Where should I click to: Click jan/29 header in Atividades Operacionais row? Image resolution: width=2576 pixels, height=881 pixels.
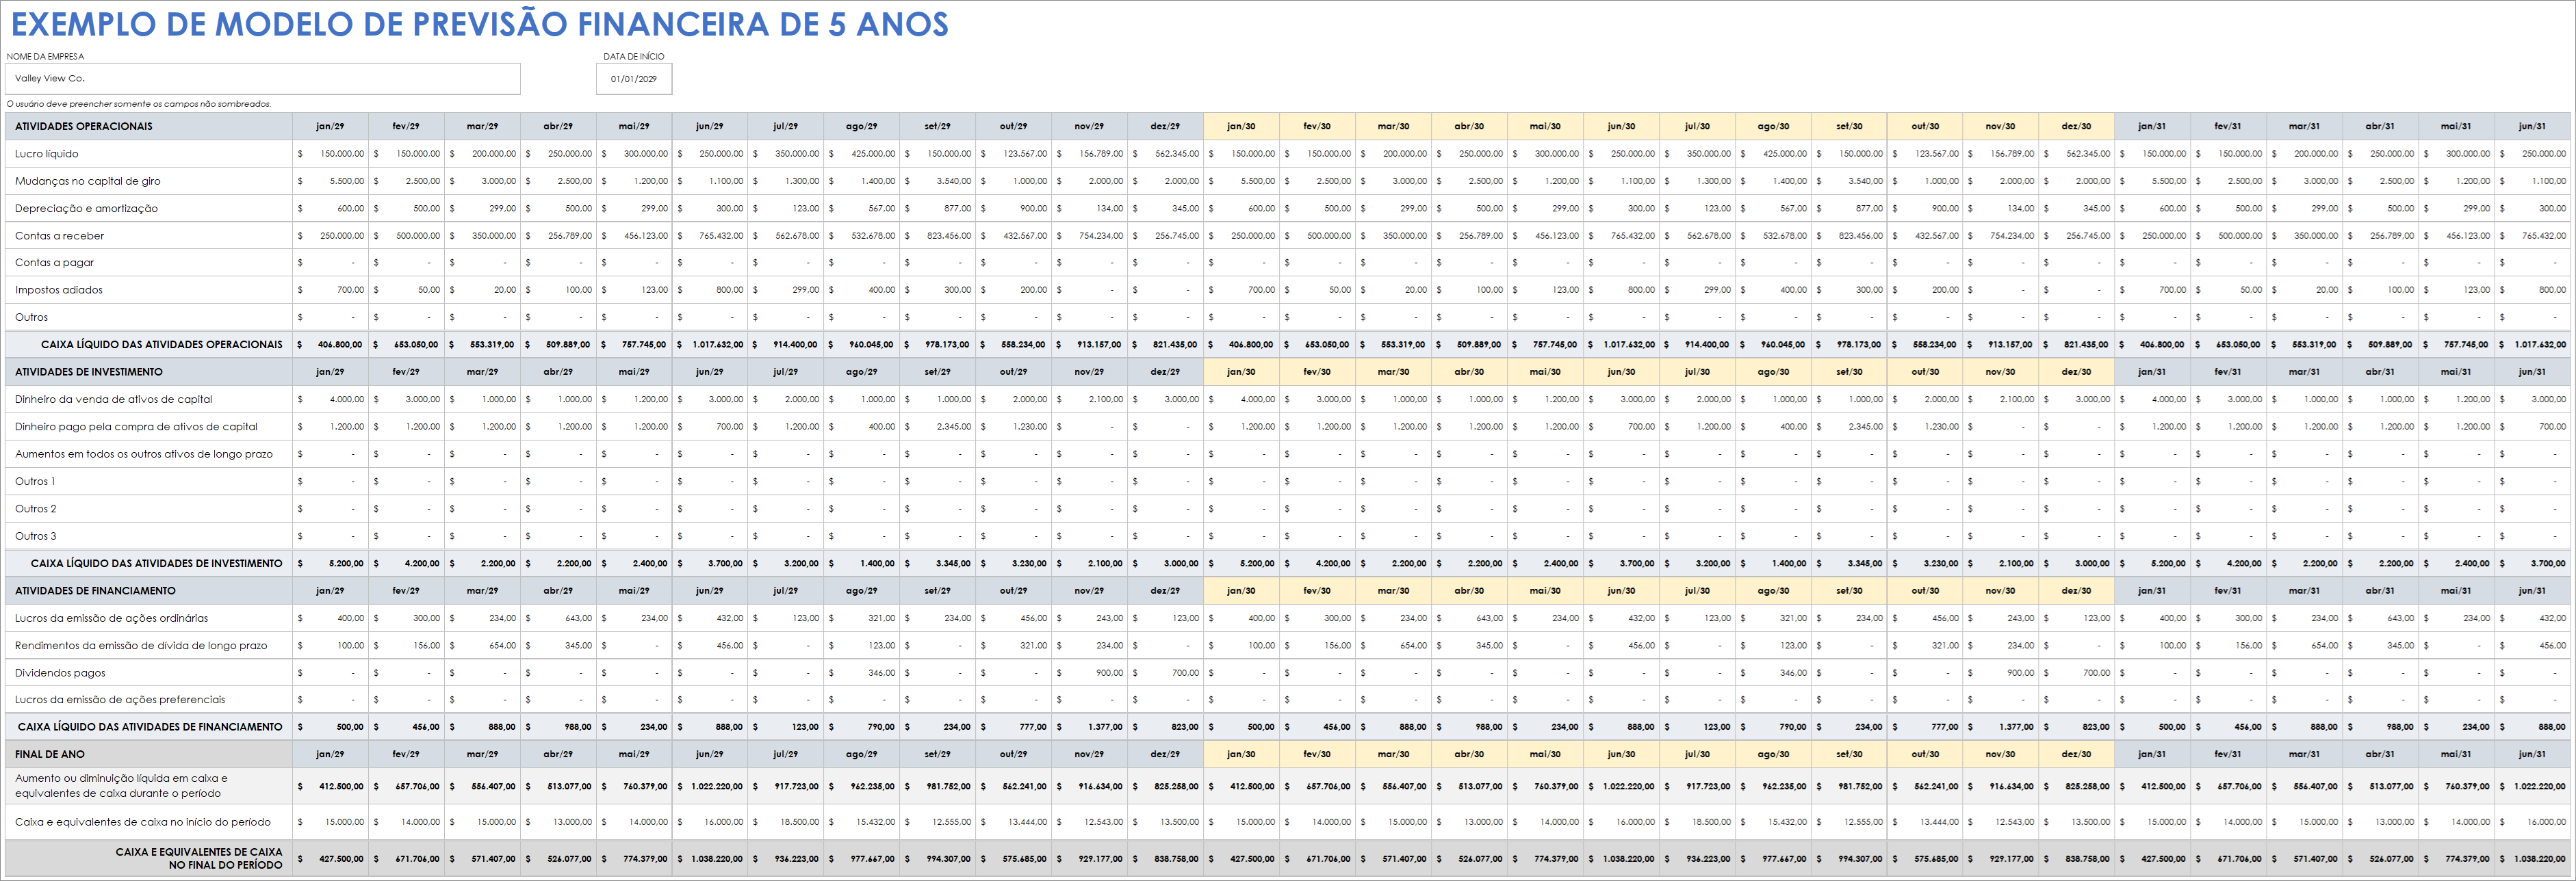point(330,126)
